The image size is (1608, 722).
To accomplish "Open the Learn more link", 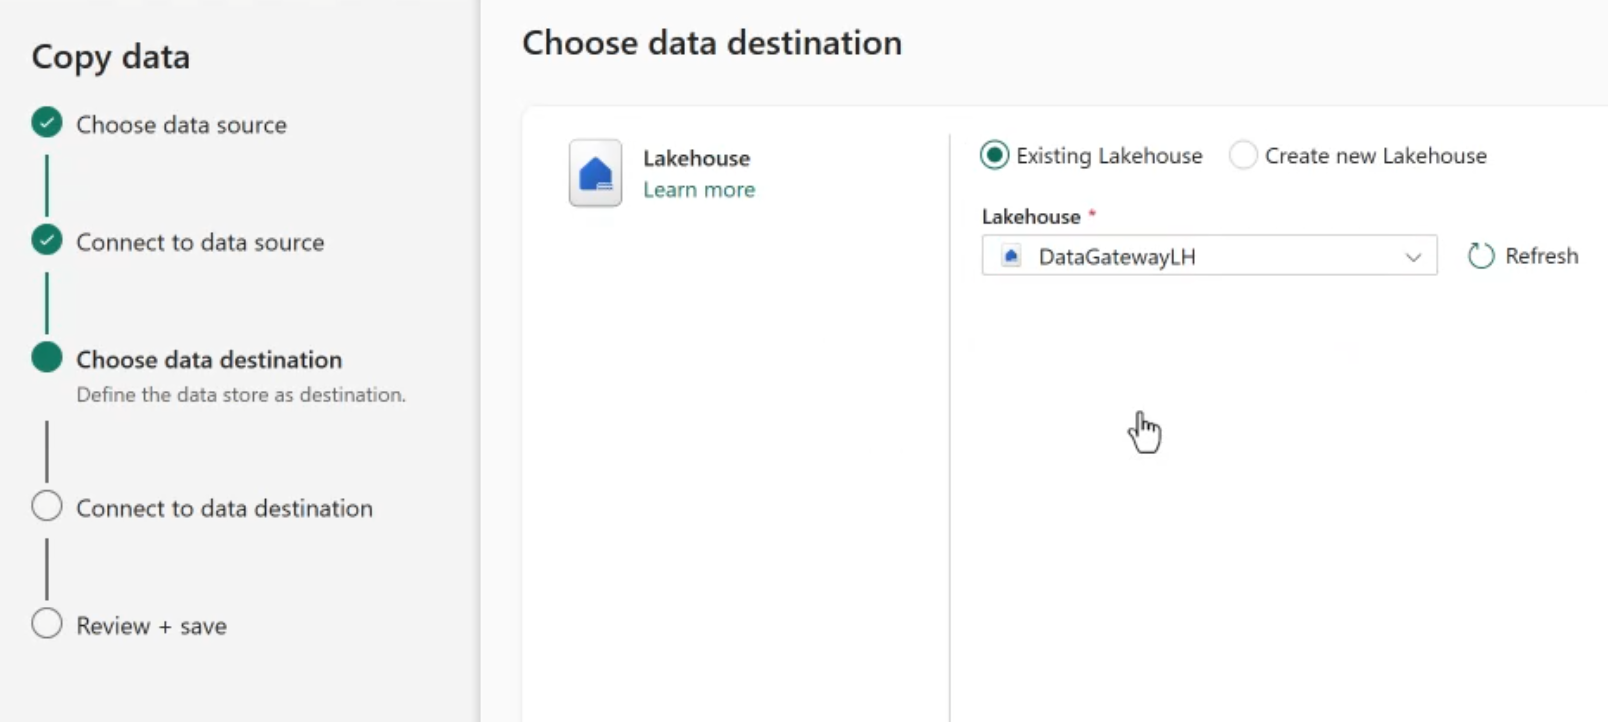I will tap(698, 190).
